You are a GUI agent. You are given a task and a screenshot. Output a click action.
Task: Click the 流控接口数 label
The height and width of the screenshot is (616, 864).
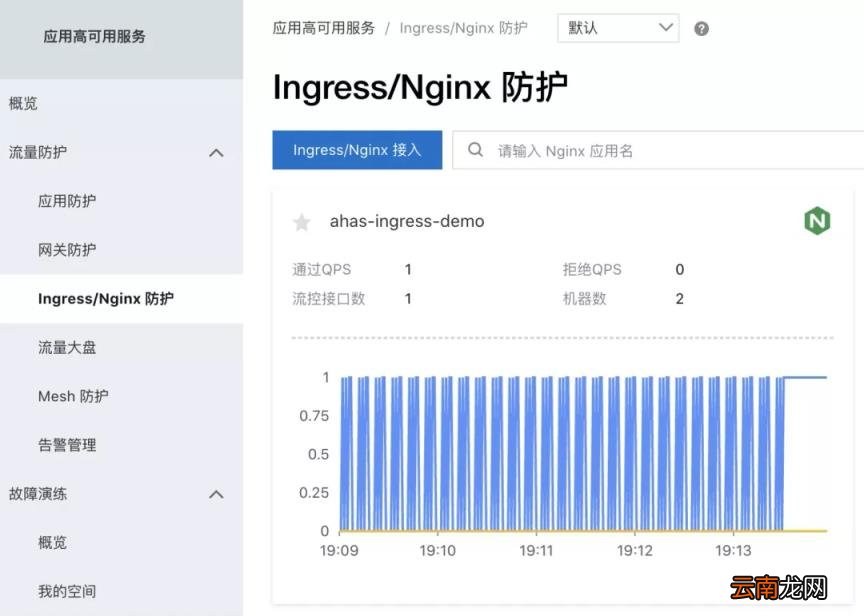328,299
